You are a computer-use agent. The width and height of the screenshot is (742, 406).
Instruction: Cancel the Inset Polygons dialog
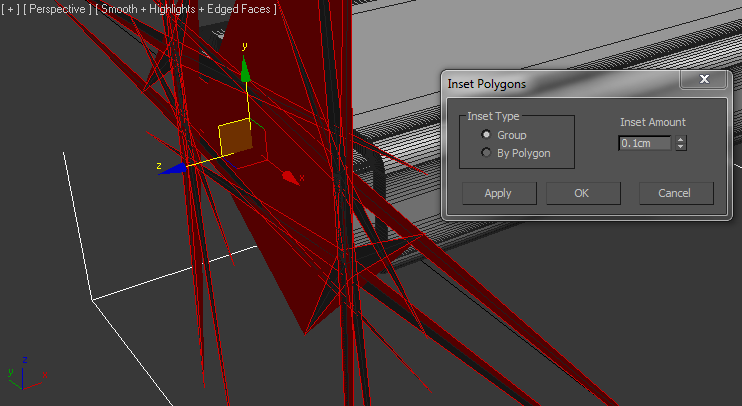tap(676, 193)
